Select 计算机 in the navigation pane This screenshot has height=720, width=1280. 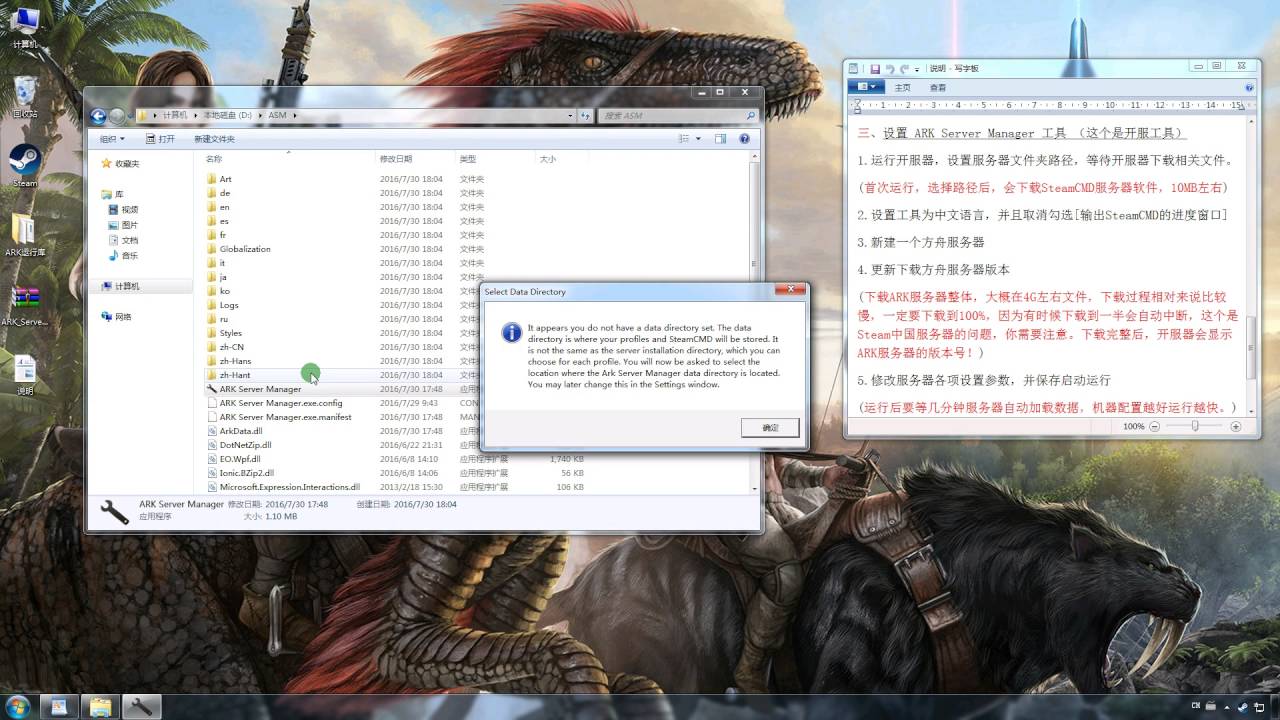[x=120, y=286]
